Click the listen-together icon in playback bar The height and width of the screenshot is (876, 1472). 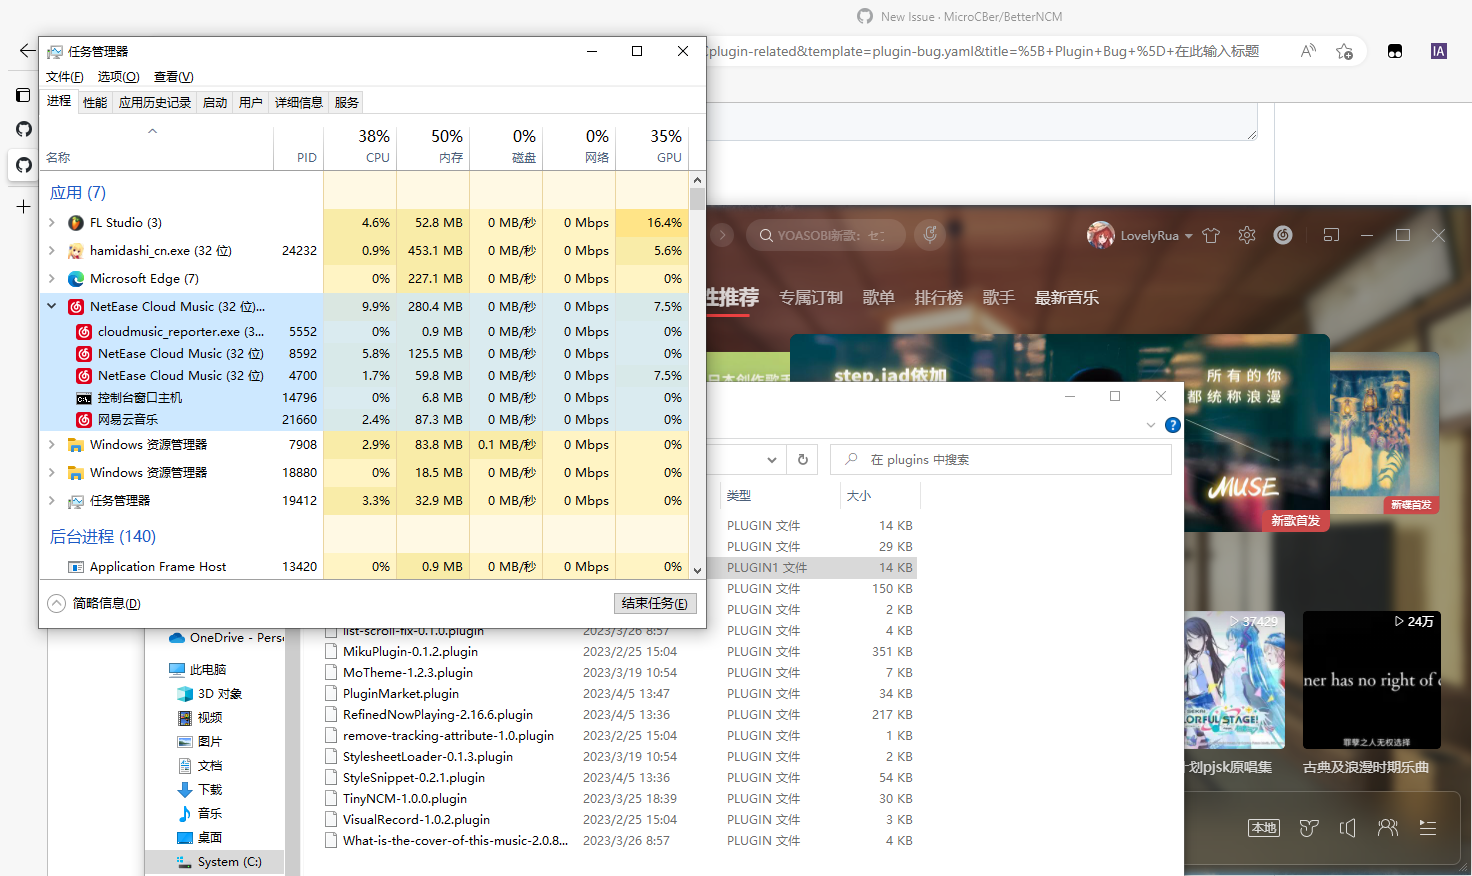pos(1388,828)
